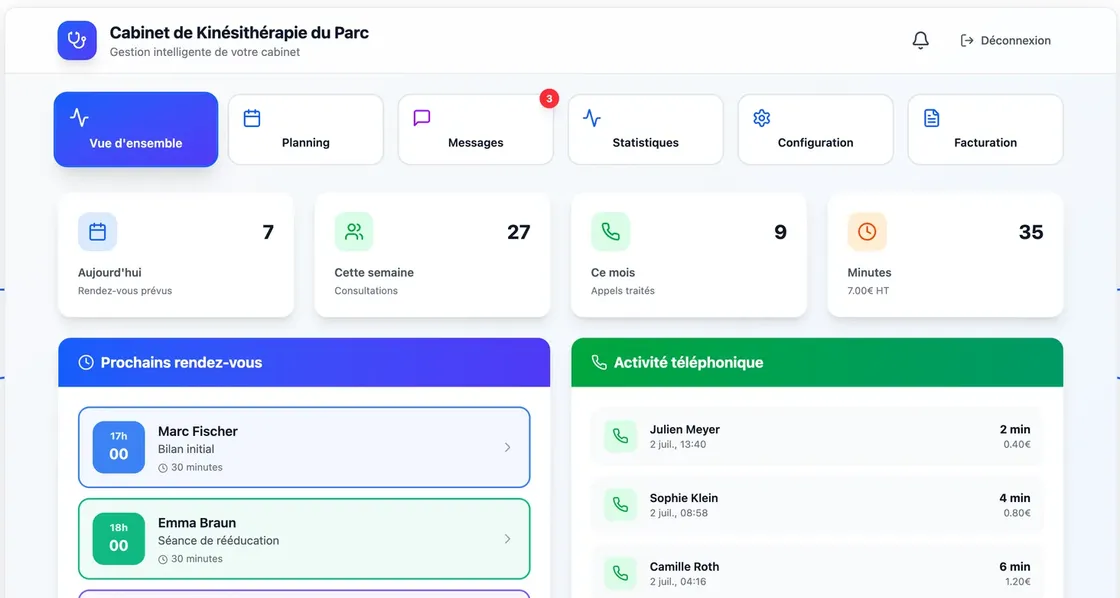
Task: Click Rendez-vous prévus label
Action: pyautogui.click(x=125, y=291)
